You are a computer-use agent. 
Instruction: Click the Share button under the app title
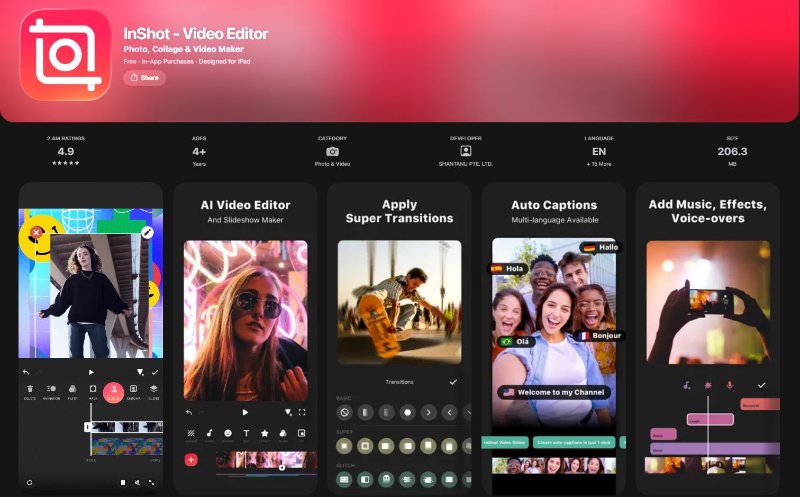144,78
